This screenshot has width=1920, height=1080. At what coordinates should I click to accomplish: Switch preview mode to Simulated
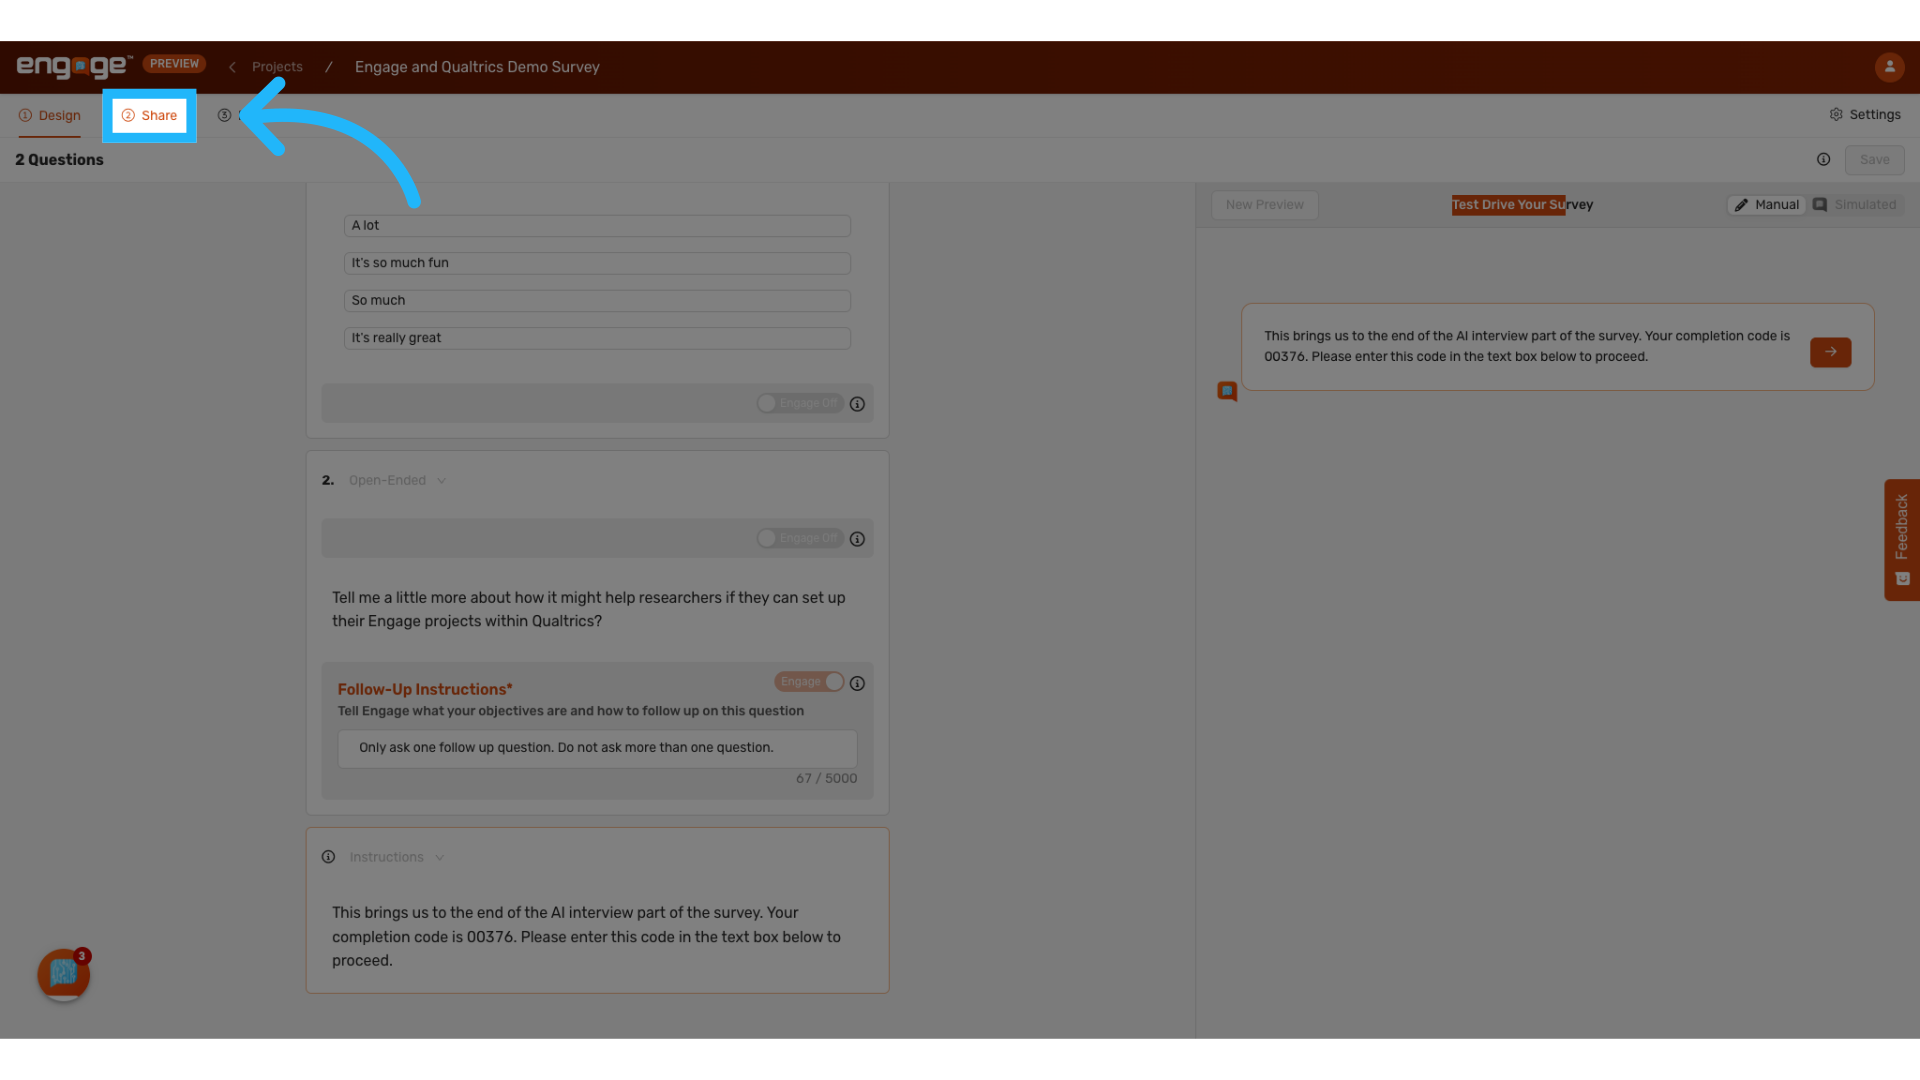point(1855,204)
